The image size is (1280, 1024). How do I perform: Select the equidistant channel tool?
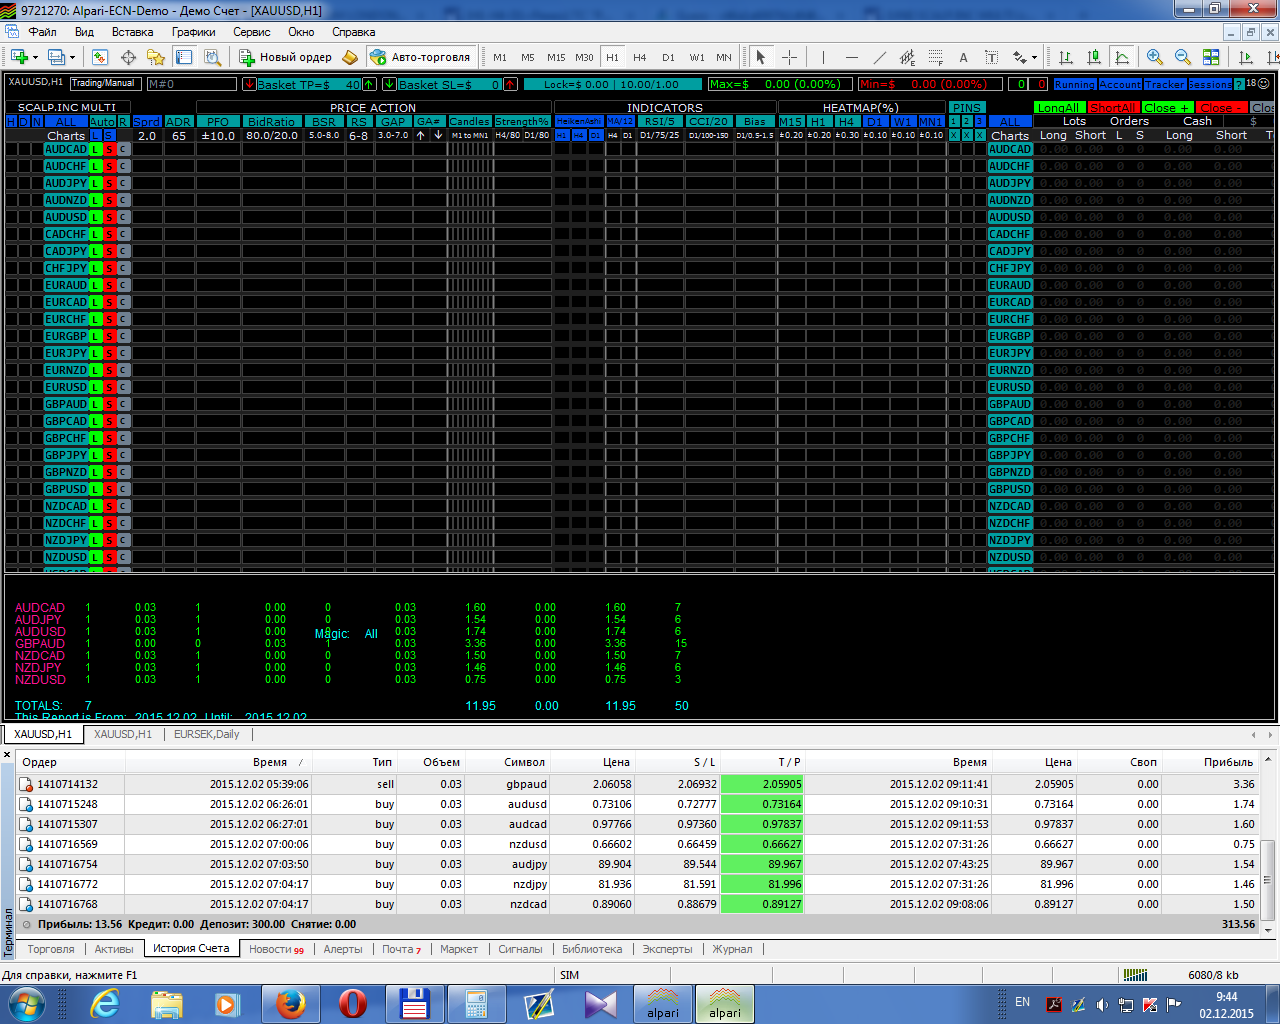[907, 57]
